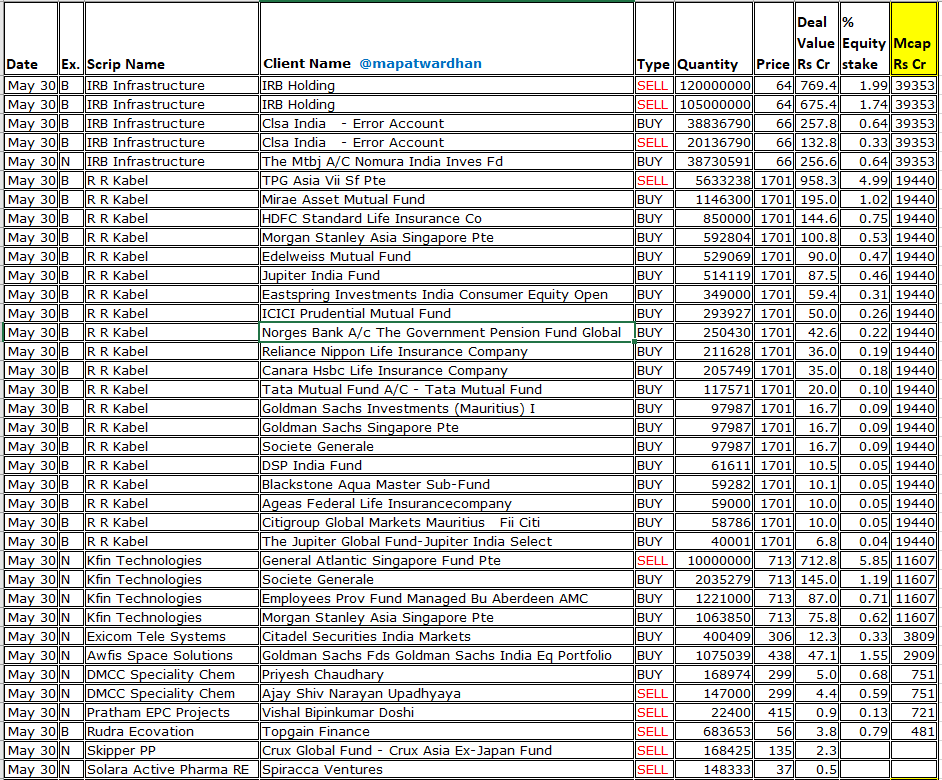This screenshot has height=780, width=942.
Task: Click the price '415' cell
Action: (x=774, y=713)
